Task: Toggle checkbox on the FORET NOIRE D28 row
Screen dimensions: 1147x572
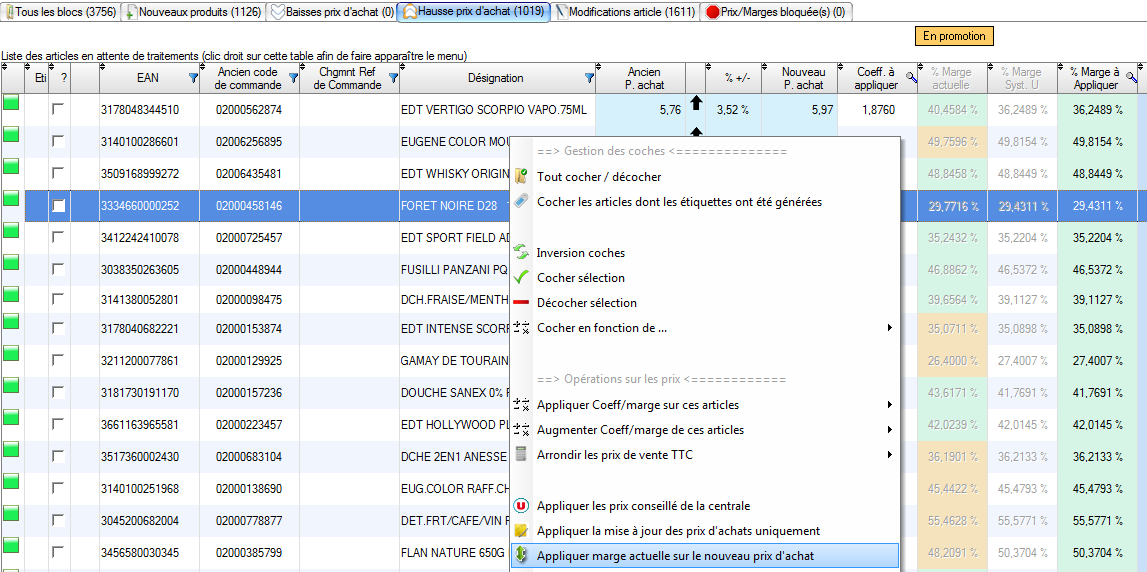Action: [59, 206]
